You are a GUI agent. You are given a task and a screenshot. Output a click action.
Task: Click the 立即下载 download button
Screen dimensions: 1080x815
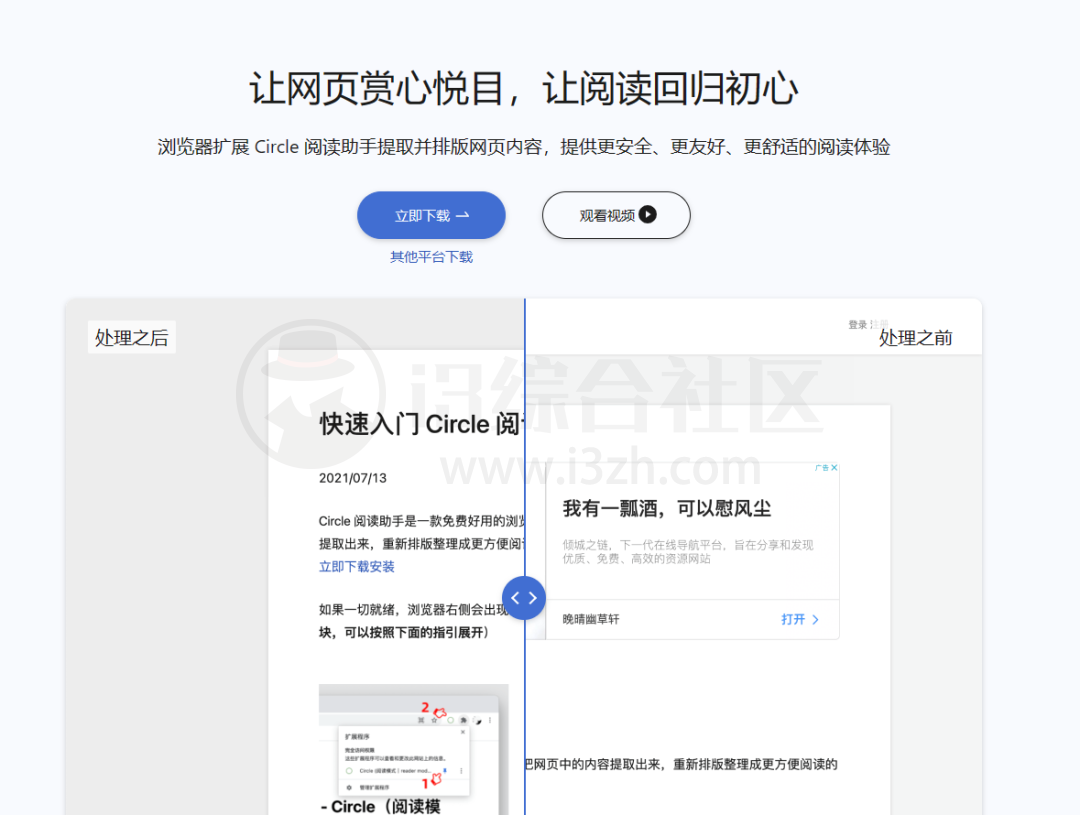coord(431,215)
